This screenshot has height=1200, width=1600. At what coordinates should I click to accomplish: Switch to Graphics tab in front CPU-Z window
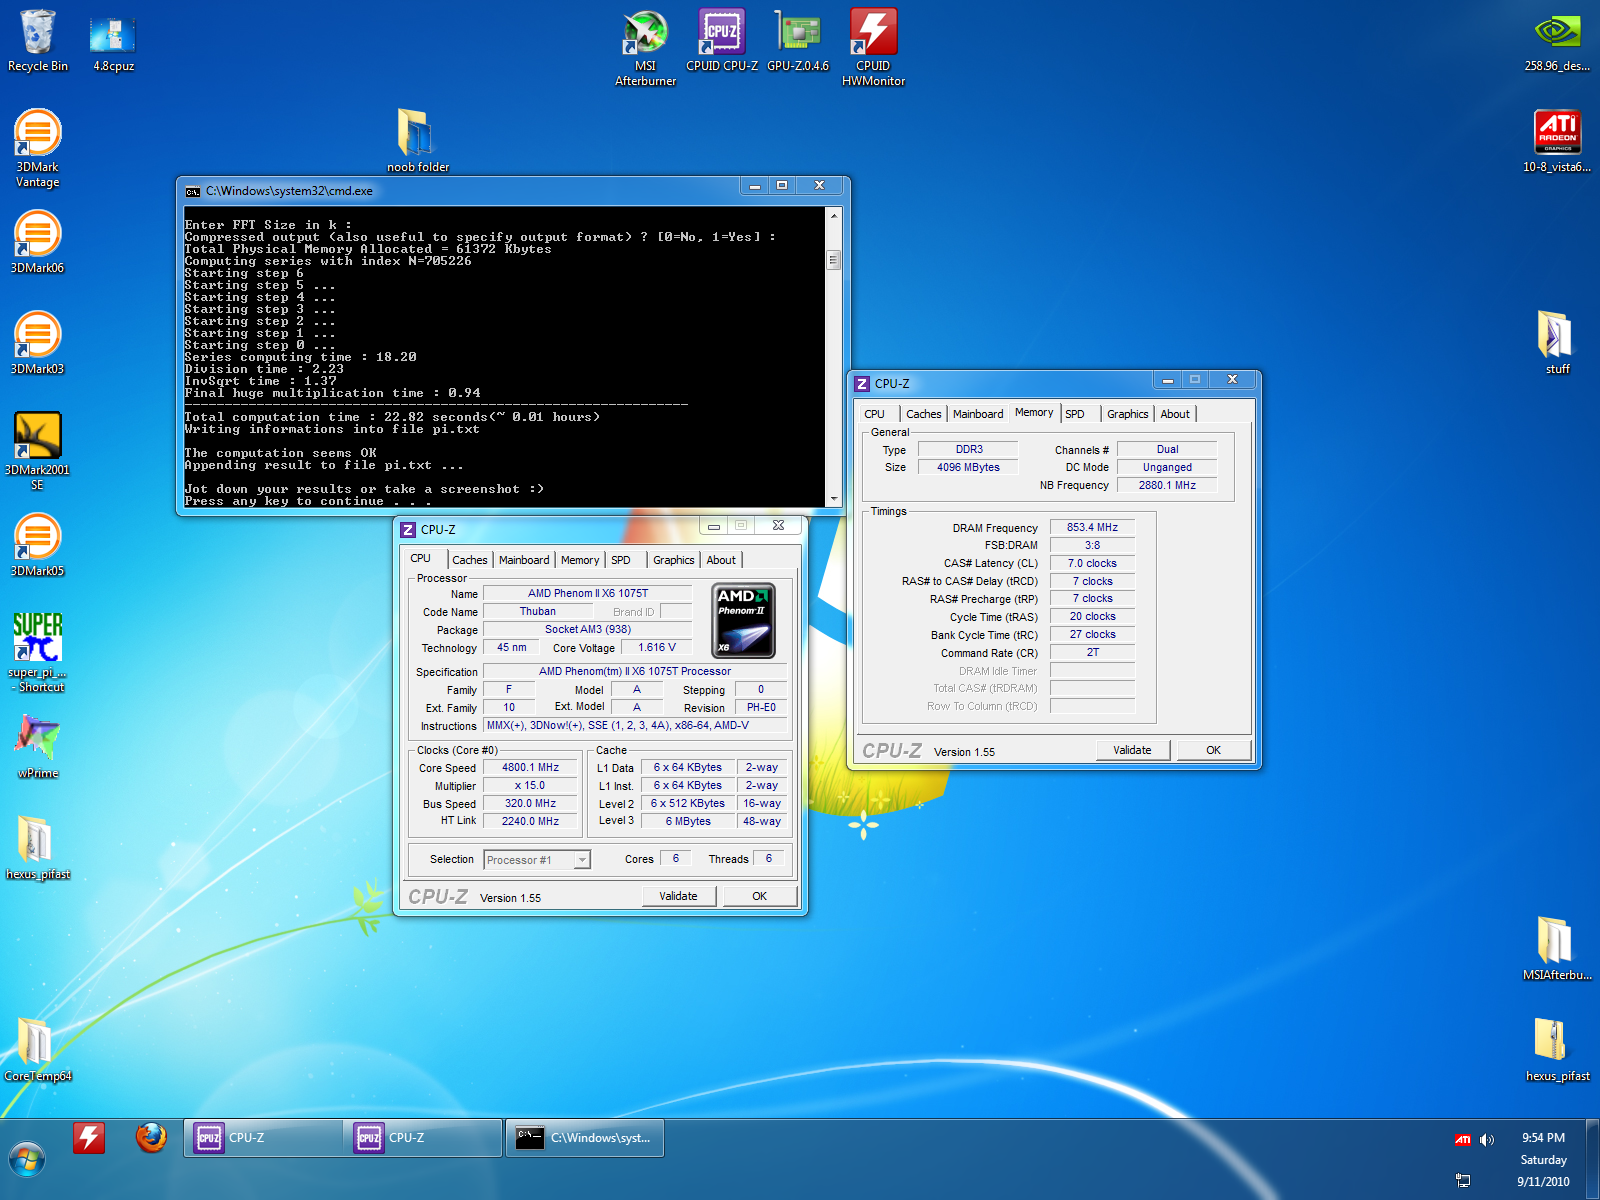[x=673, y=560]
